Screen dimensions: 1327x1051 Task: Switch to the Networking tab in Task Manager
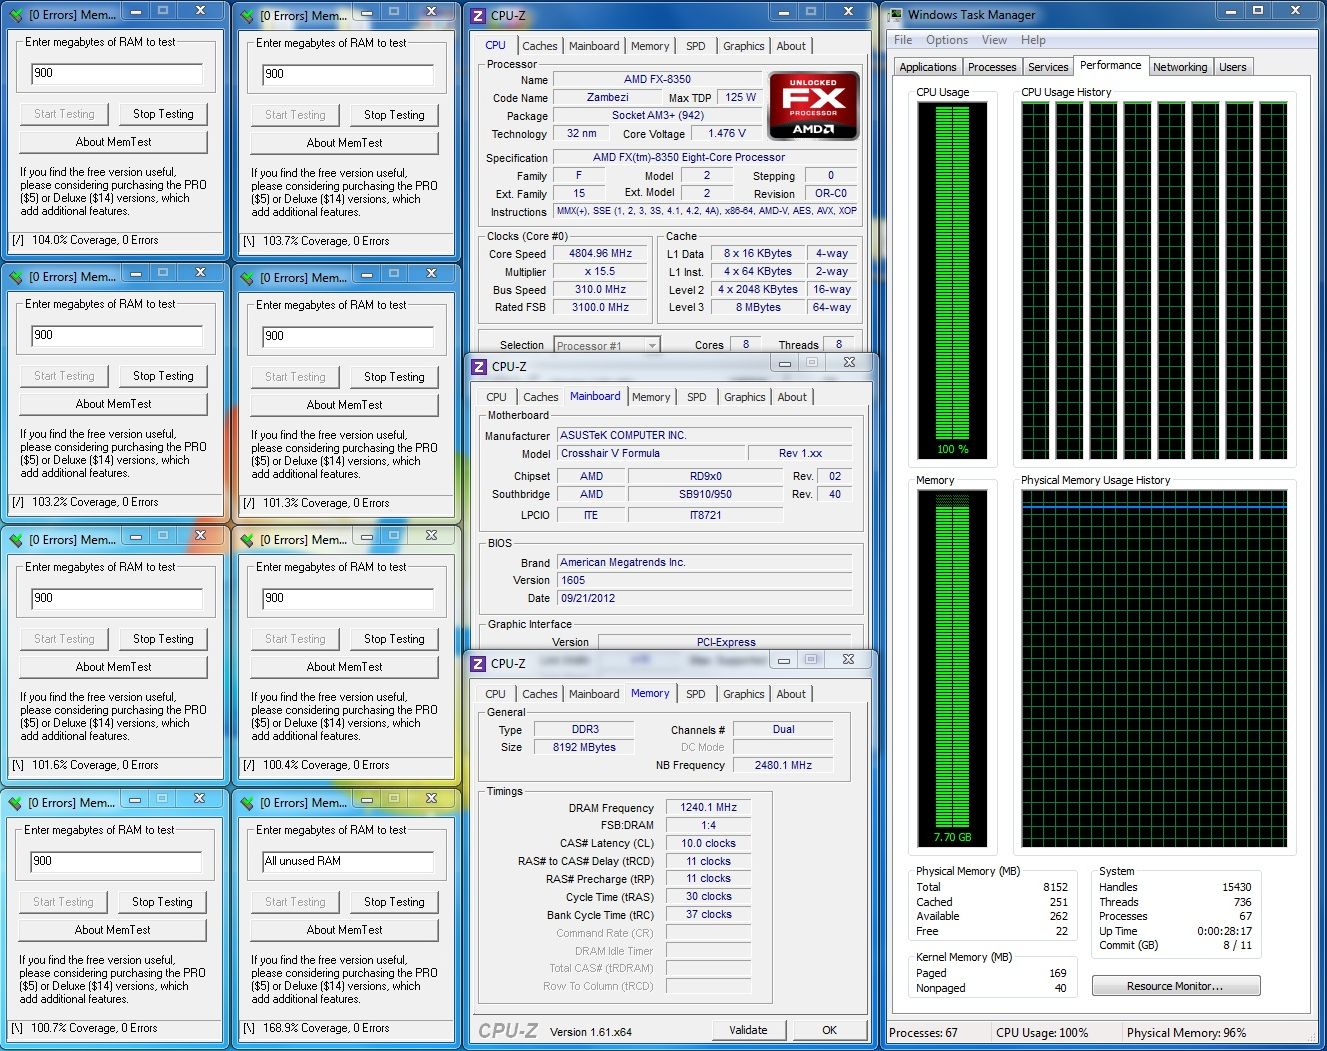point(1179,67)
